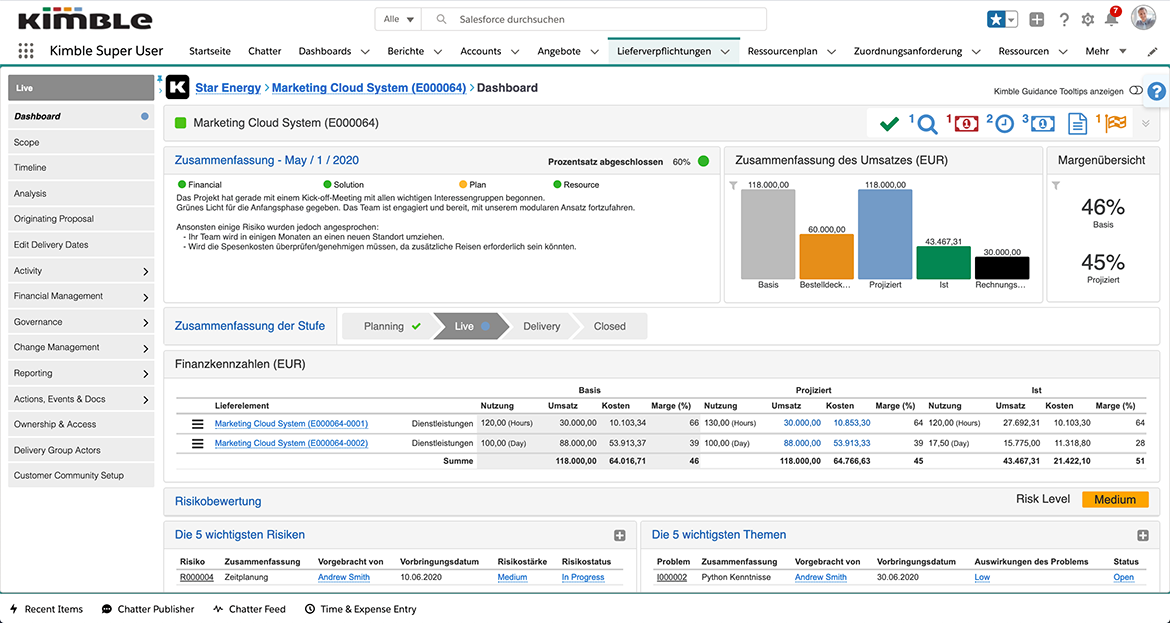Open the blue document icon

point(1077,124)
